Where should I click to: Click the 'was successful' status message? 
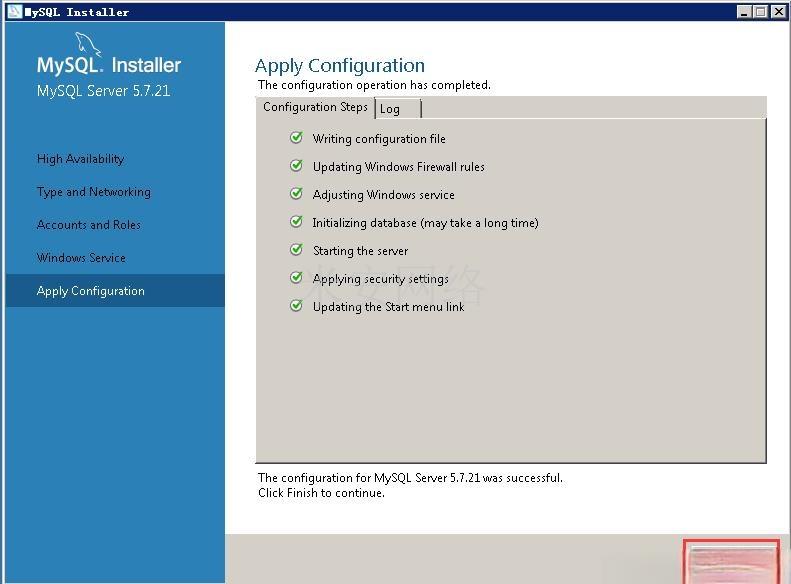410,478
